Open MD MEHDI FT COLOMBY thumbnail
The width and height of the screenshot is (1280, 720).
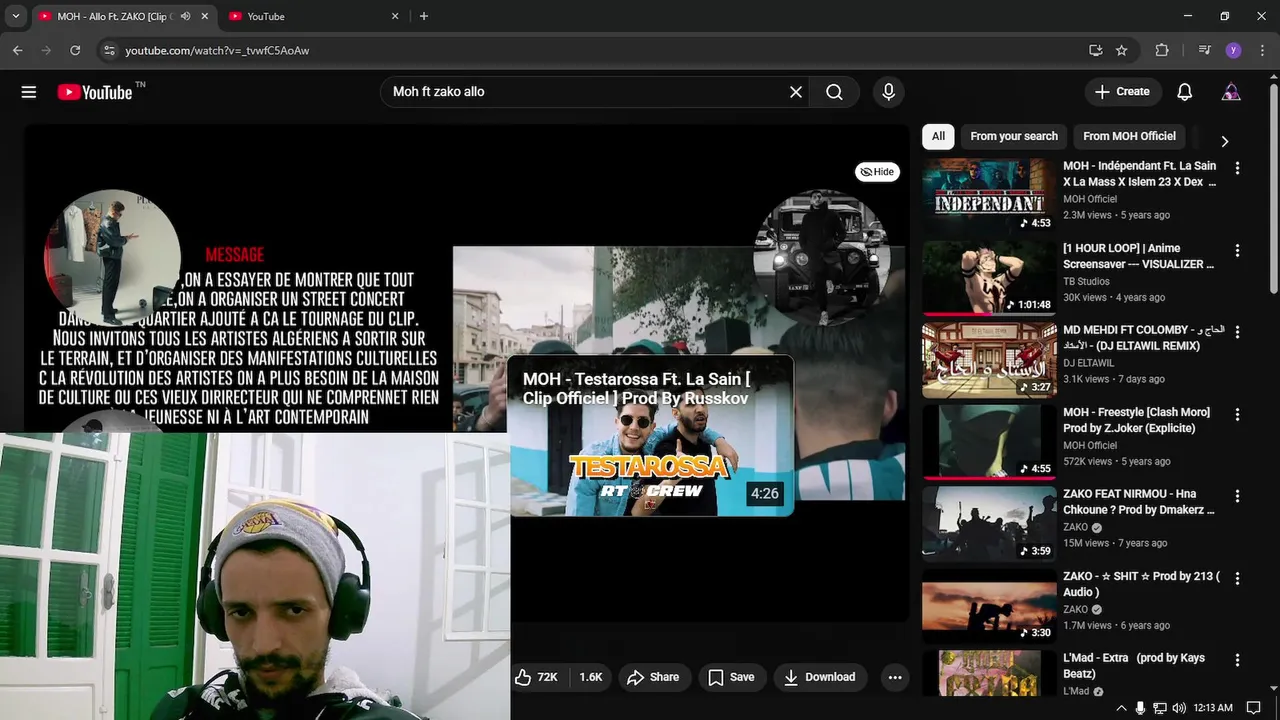click(989, 360)
